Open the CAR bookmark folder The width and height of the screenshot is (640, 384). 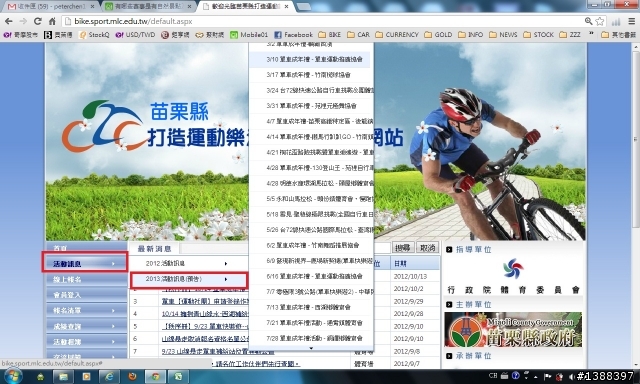358,35
